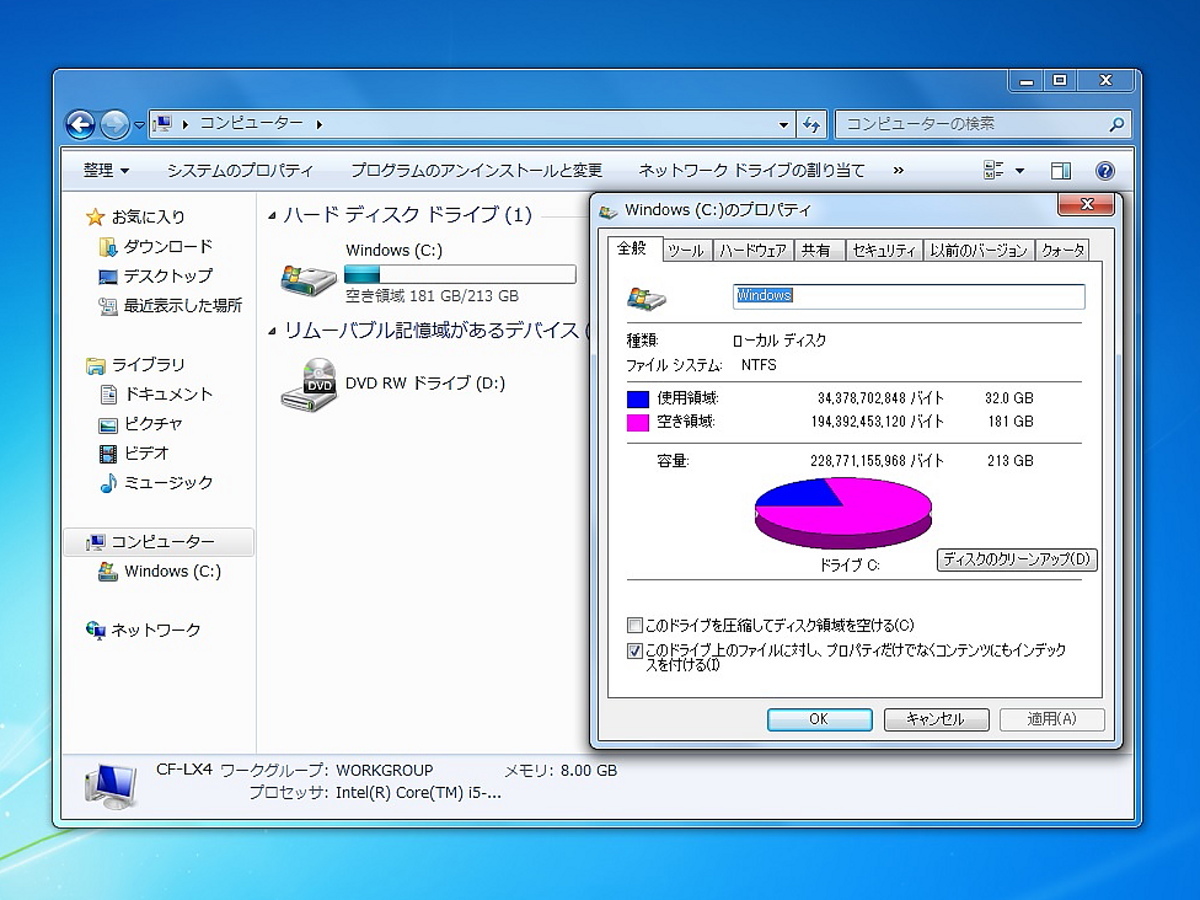Click OK in properties dialog
This screenshot has height=900, width=1200.
(819, 719)
